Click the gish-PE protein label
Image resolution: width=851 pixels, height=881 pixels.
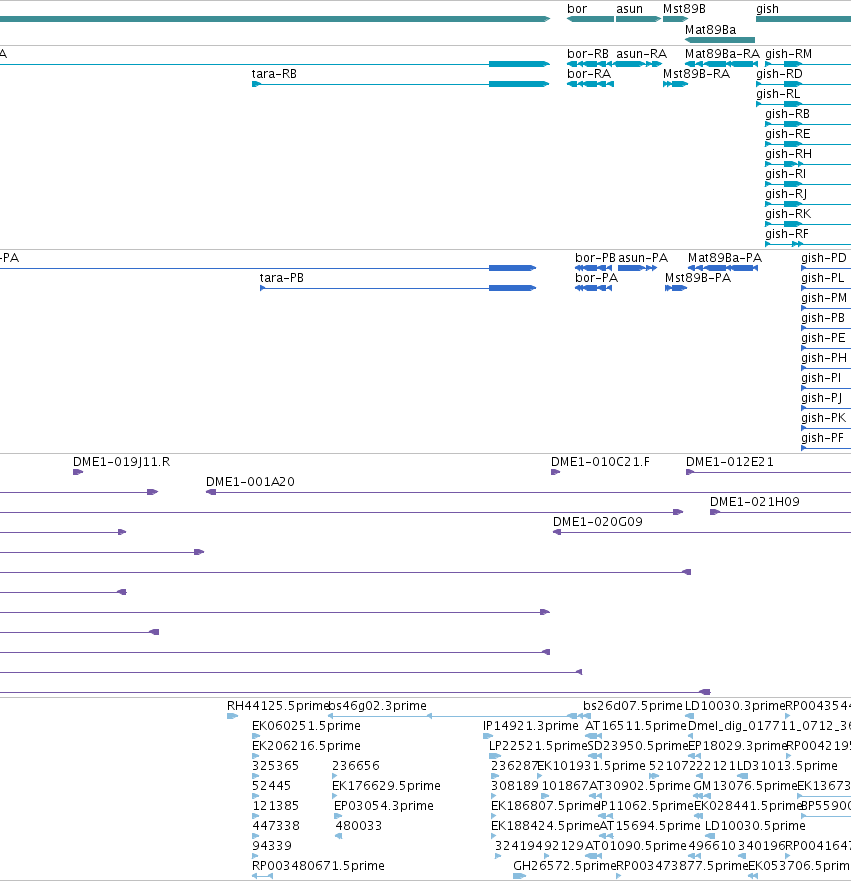point(823,338)
